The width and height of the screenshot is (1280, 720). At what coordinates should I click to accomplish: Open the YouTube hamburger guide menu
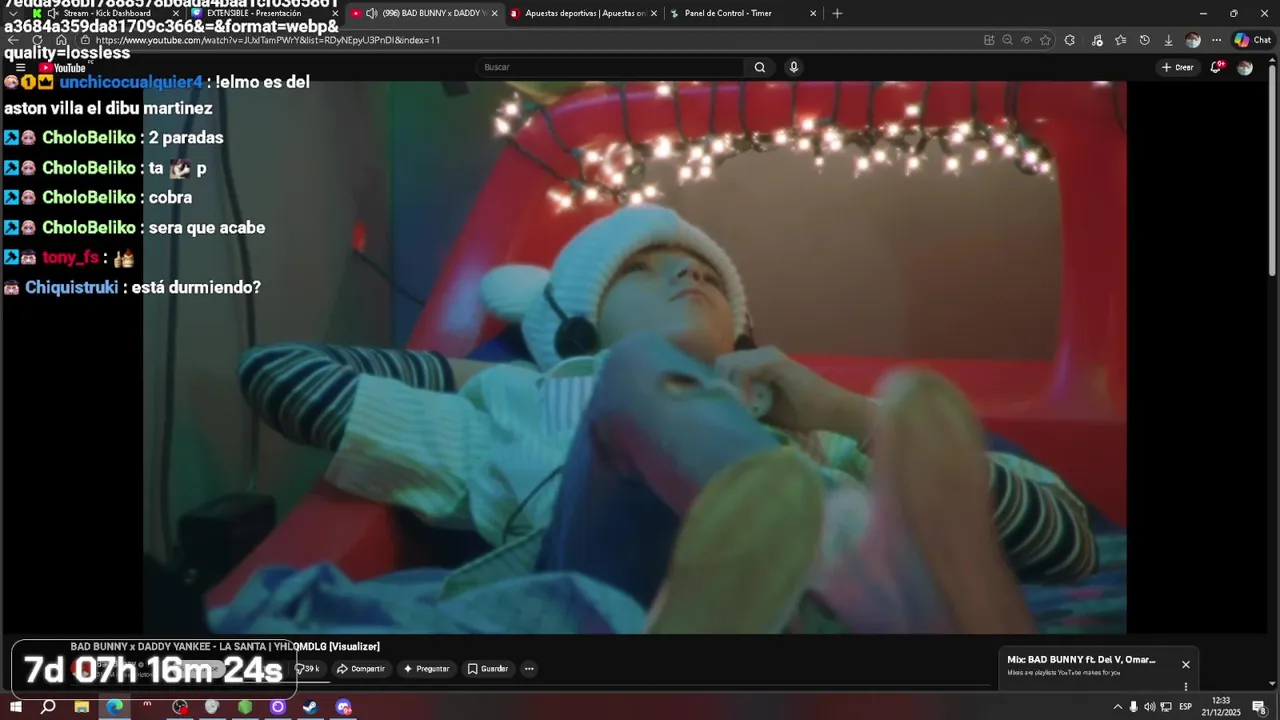20,68
